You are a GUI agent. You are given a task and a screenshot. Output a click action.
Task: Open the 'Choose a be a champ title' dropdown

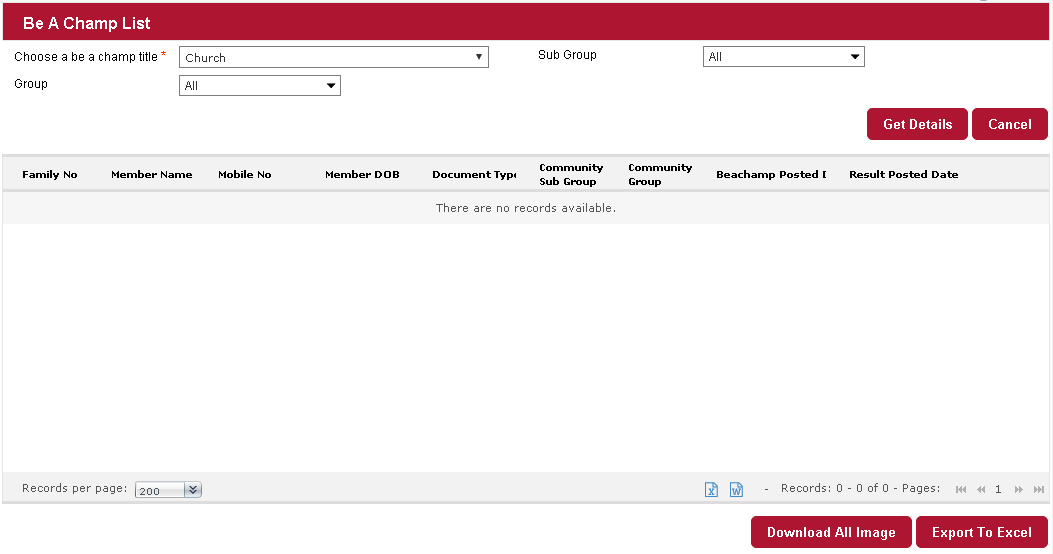[x=334, y=58]
